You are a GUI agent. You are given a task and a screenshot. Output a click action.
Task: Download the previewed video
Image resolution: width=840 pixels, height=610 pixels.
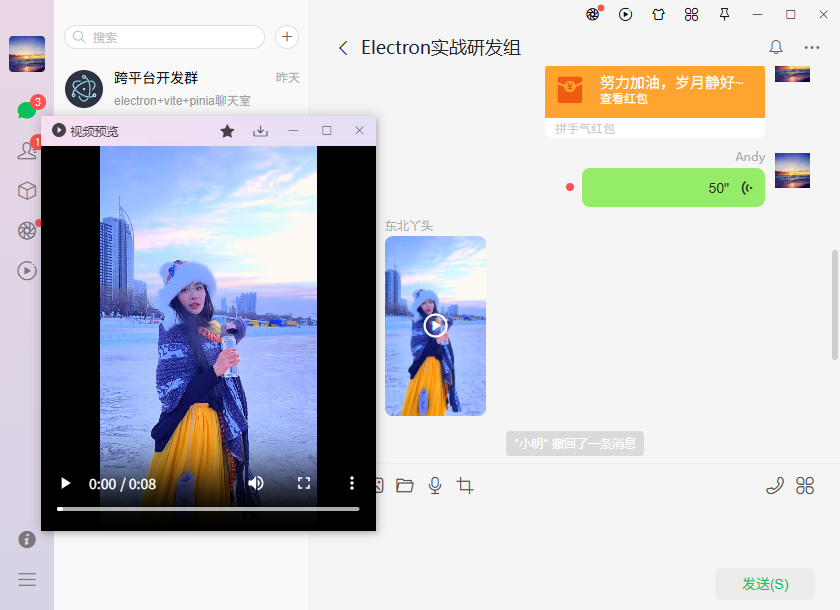click(x=260, y=130)
